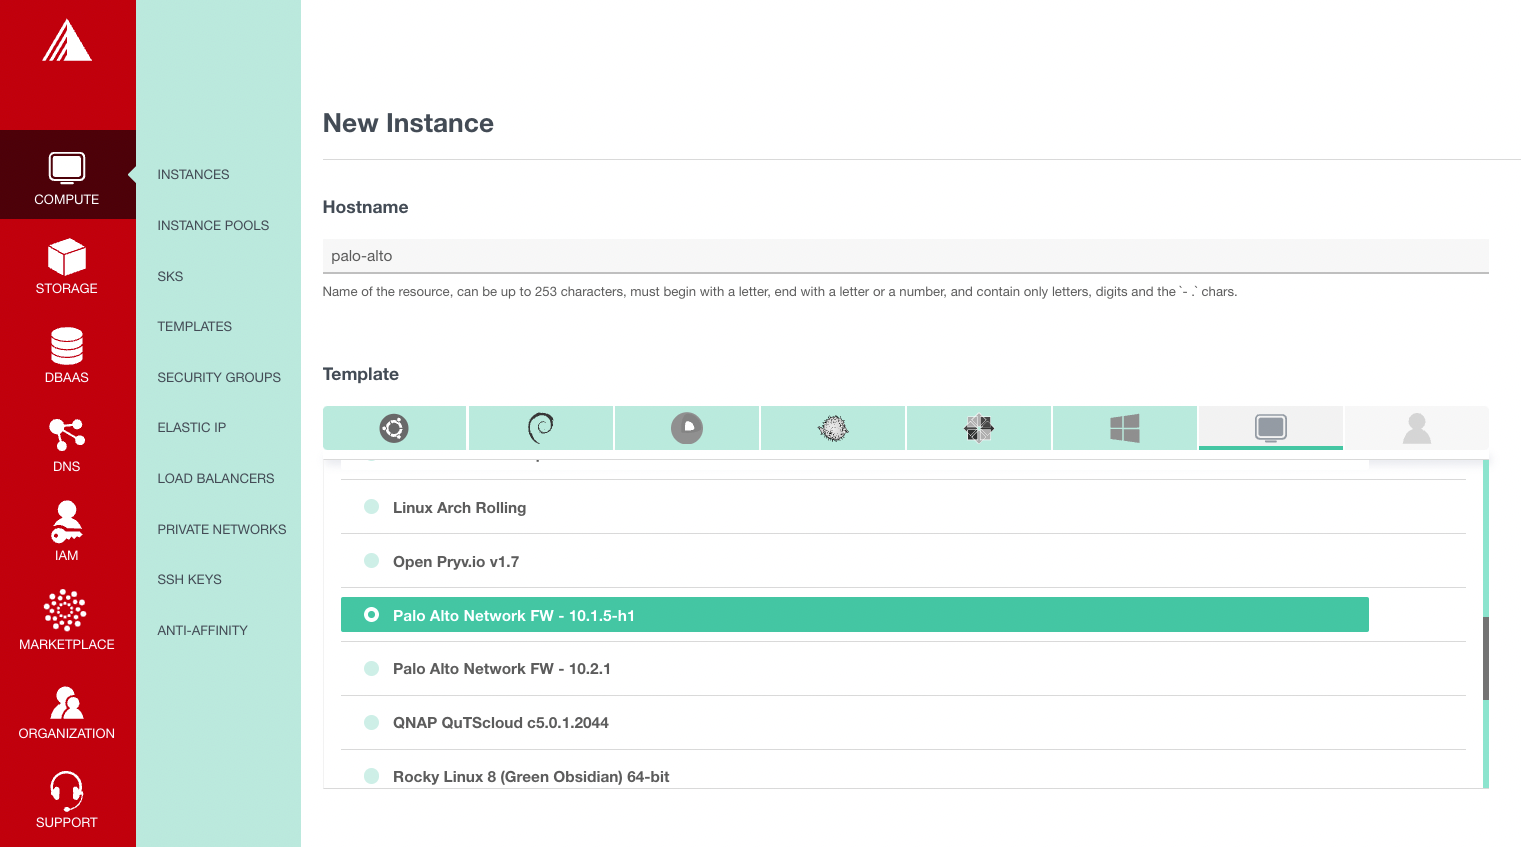This screenshot has width=1521, height=847.
Task: Open the SKS menu item
Action: pos(170,276)
